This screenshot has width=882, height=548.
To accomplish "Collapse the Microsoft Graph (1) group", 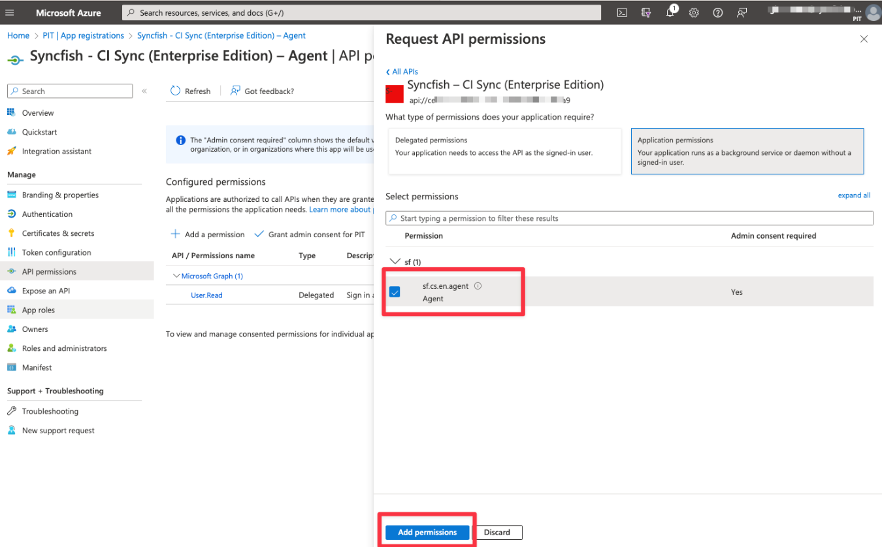I will 176,276.
